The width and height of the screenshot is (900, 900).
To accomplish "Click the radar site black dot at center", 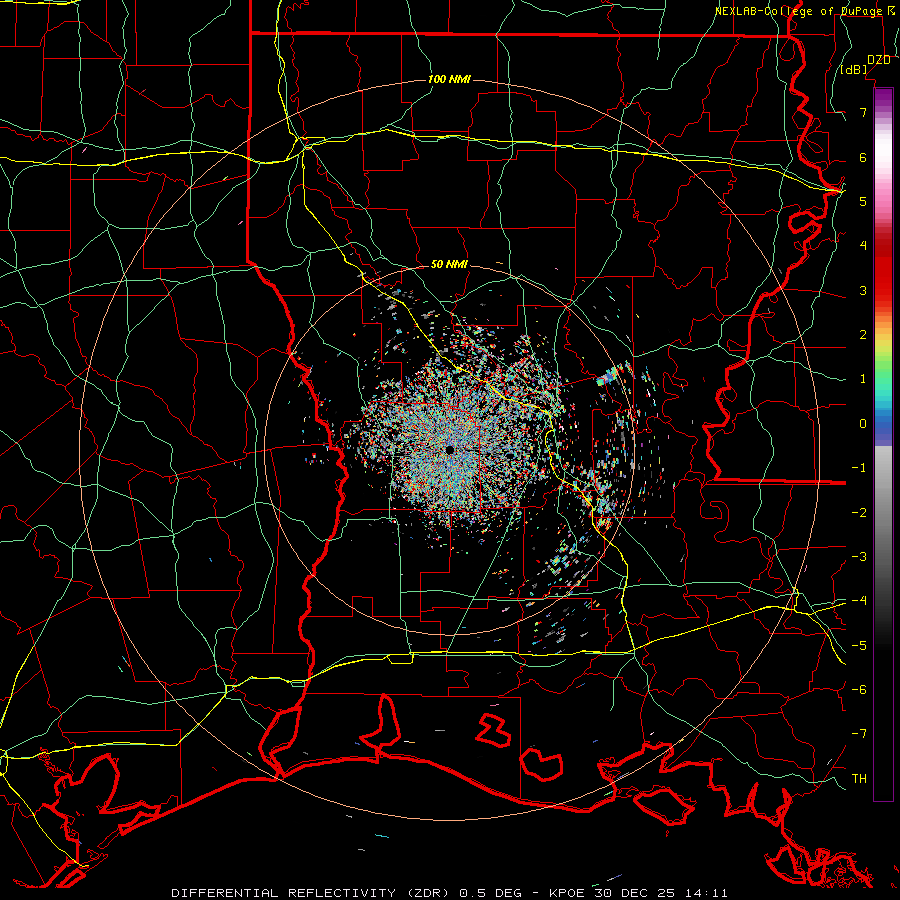I will [450, 449].
